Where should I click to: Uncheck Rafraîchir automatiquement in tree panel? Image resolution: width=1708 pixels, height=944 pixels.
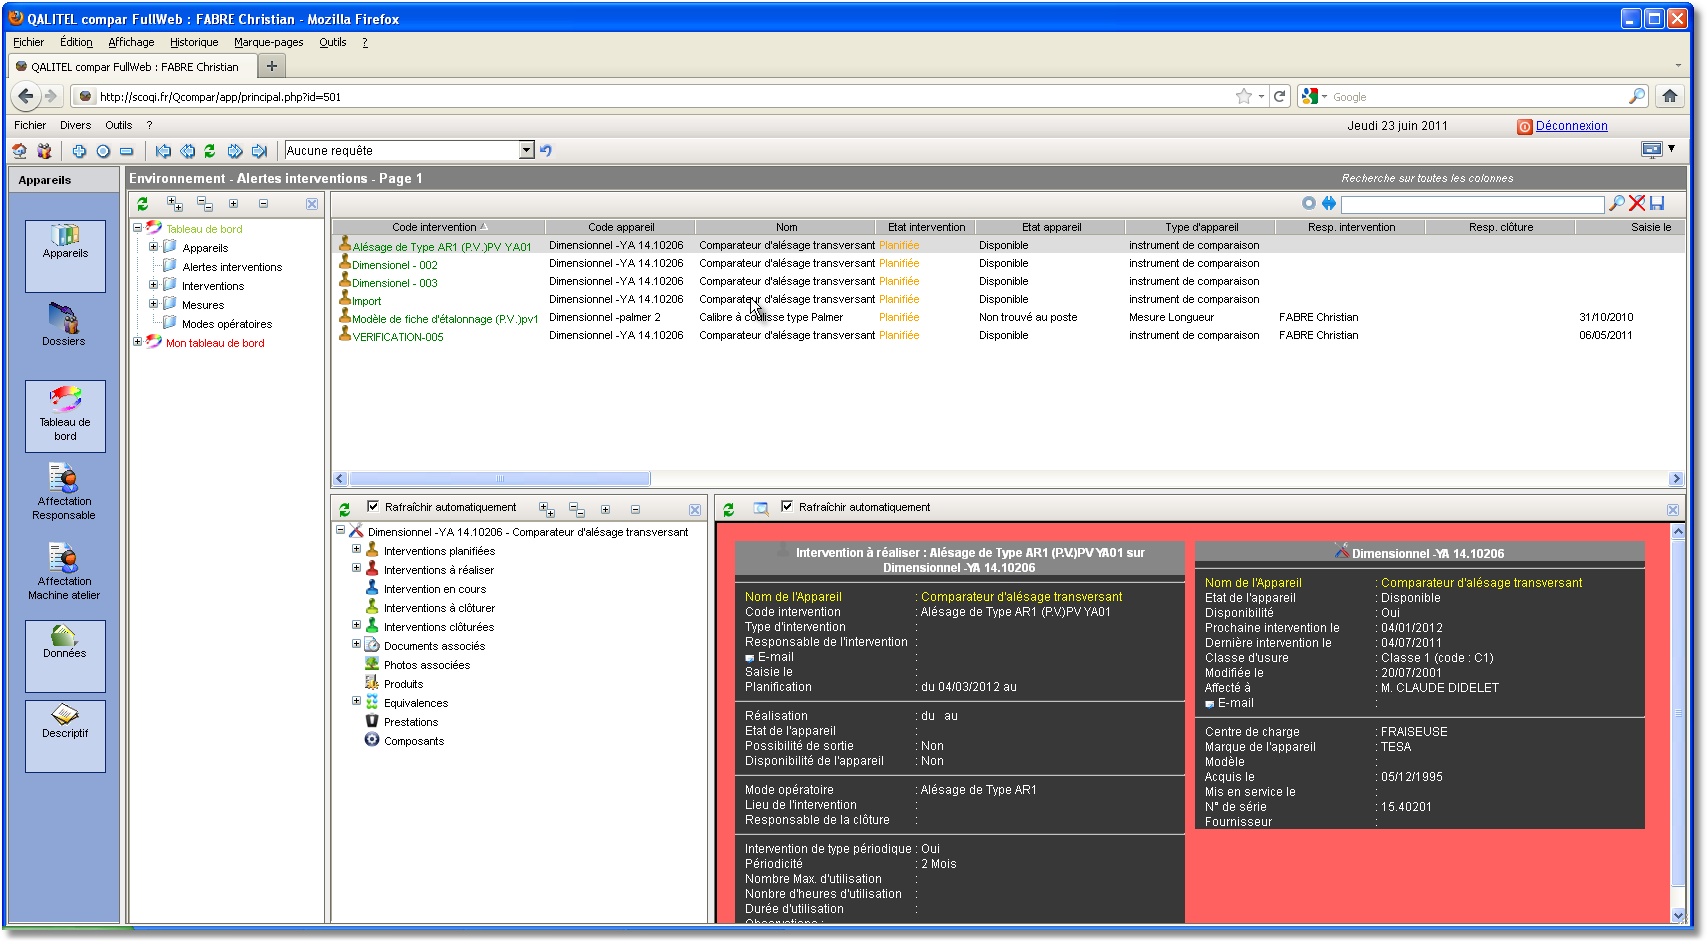[x=373, y=507]
